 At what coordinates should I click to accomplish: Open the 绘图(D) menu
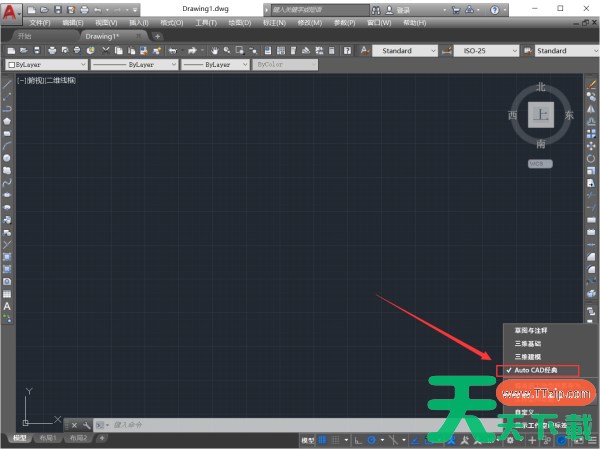coord(240,23)
